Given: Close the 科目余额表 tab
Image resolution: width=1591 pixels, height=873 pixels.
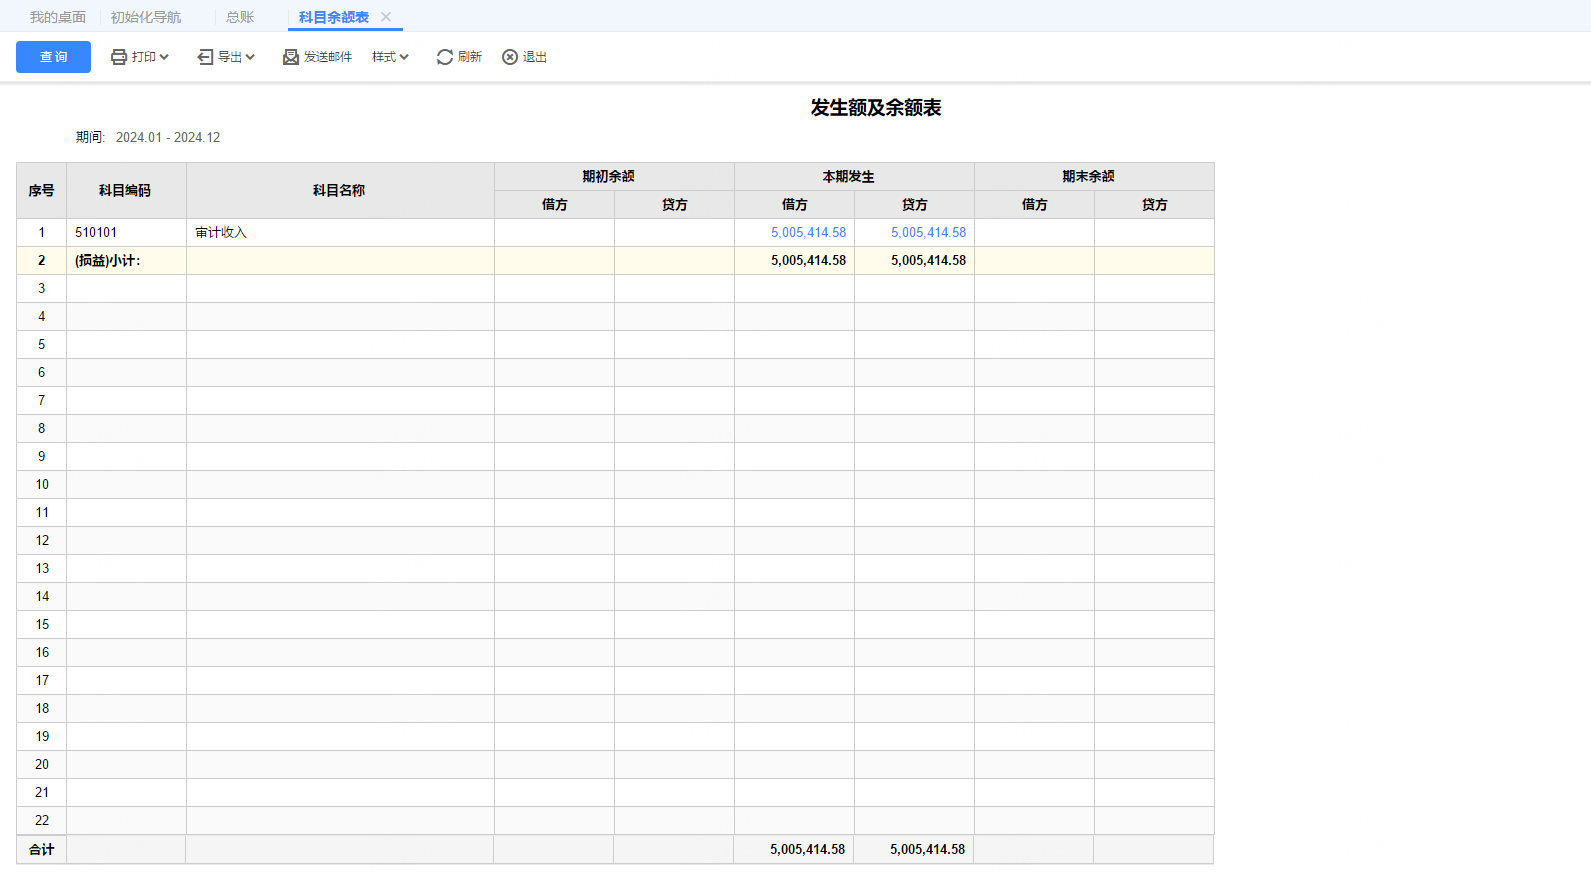Looking at the screenshot, I should pyautogui.click(x=386, y=17).
